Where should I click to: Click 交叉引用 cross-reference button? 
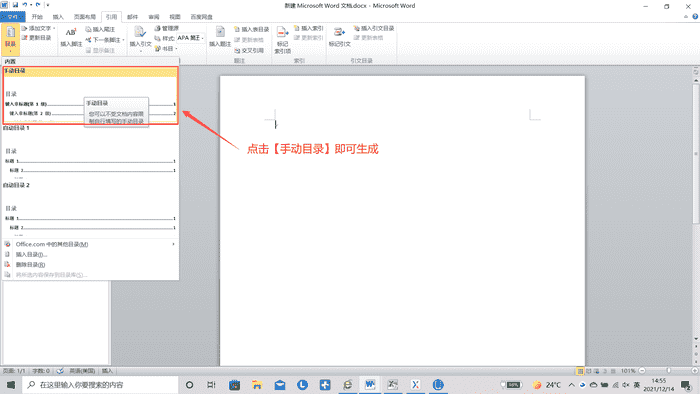[249, 50]
